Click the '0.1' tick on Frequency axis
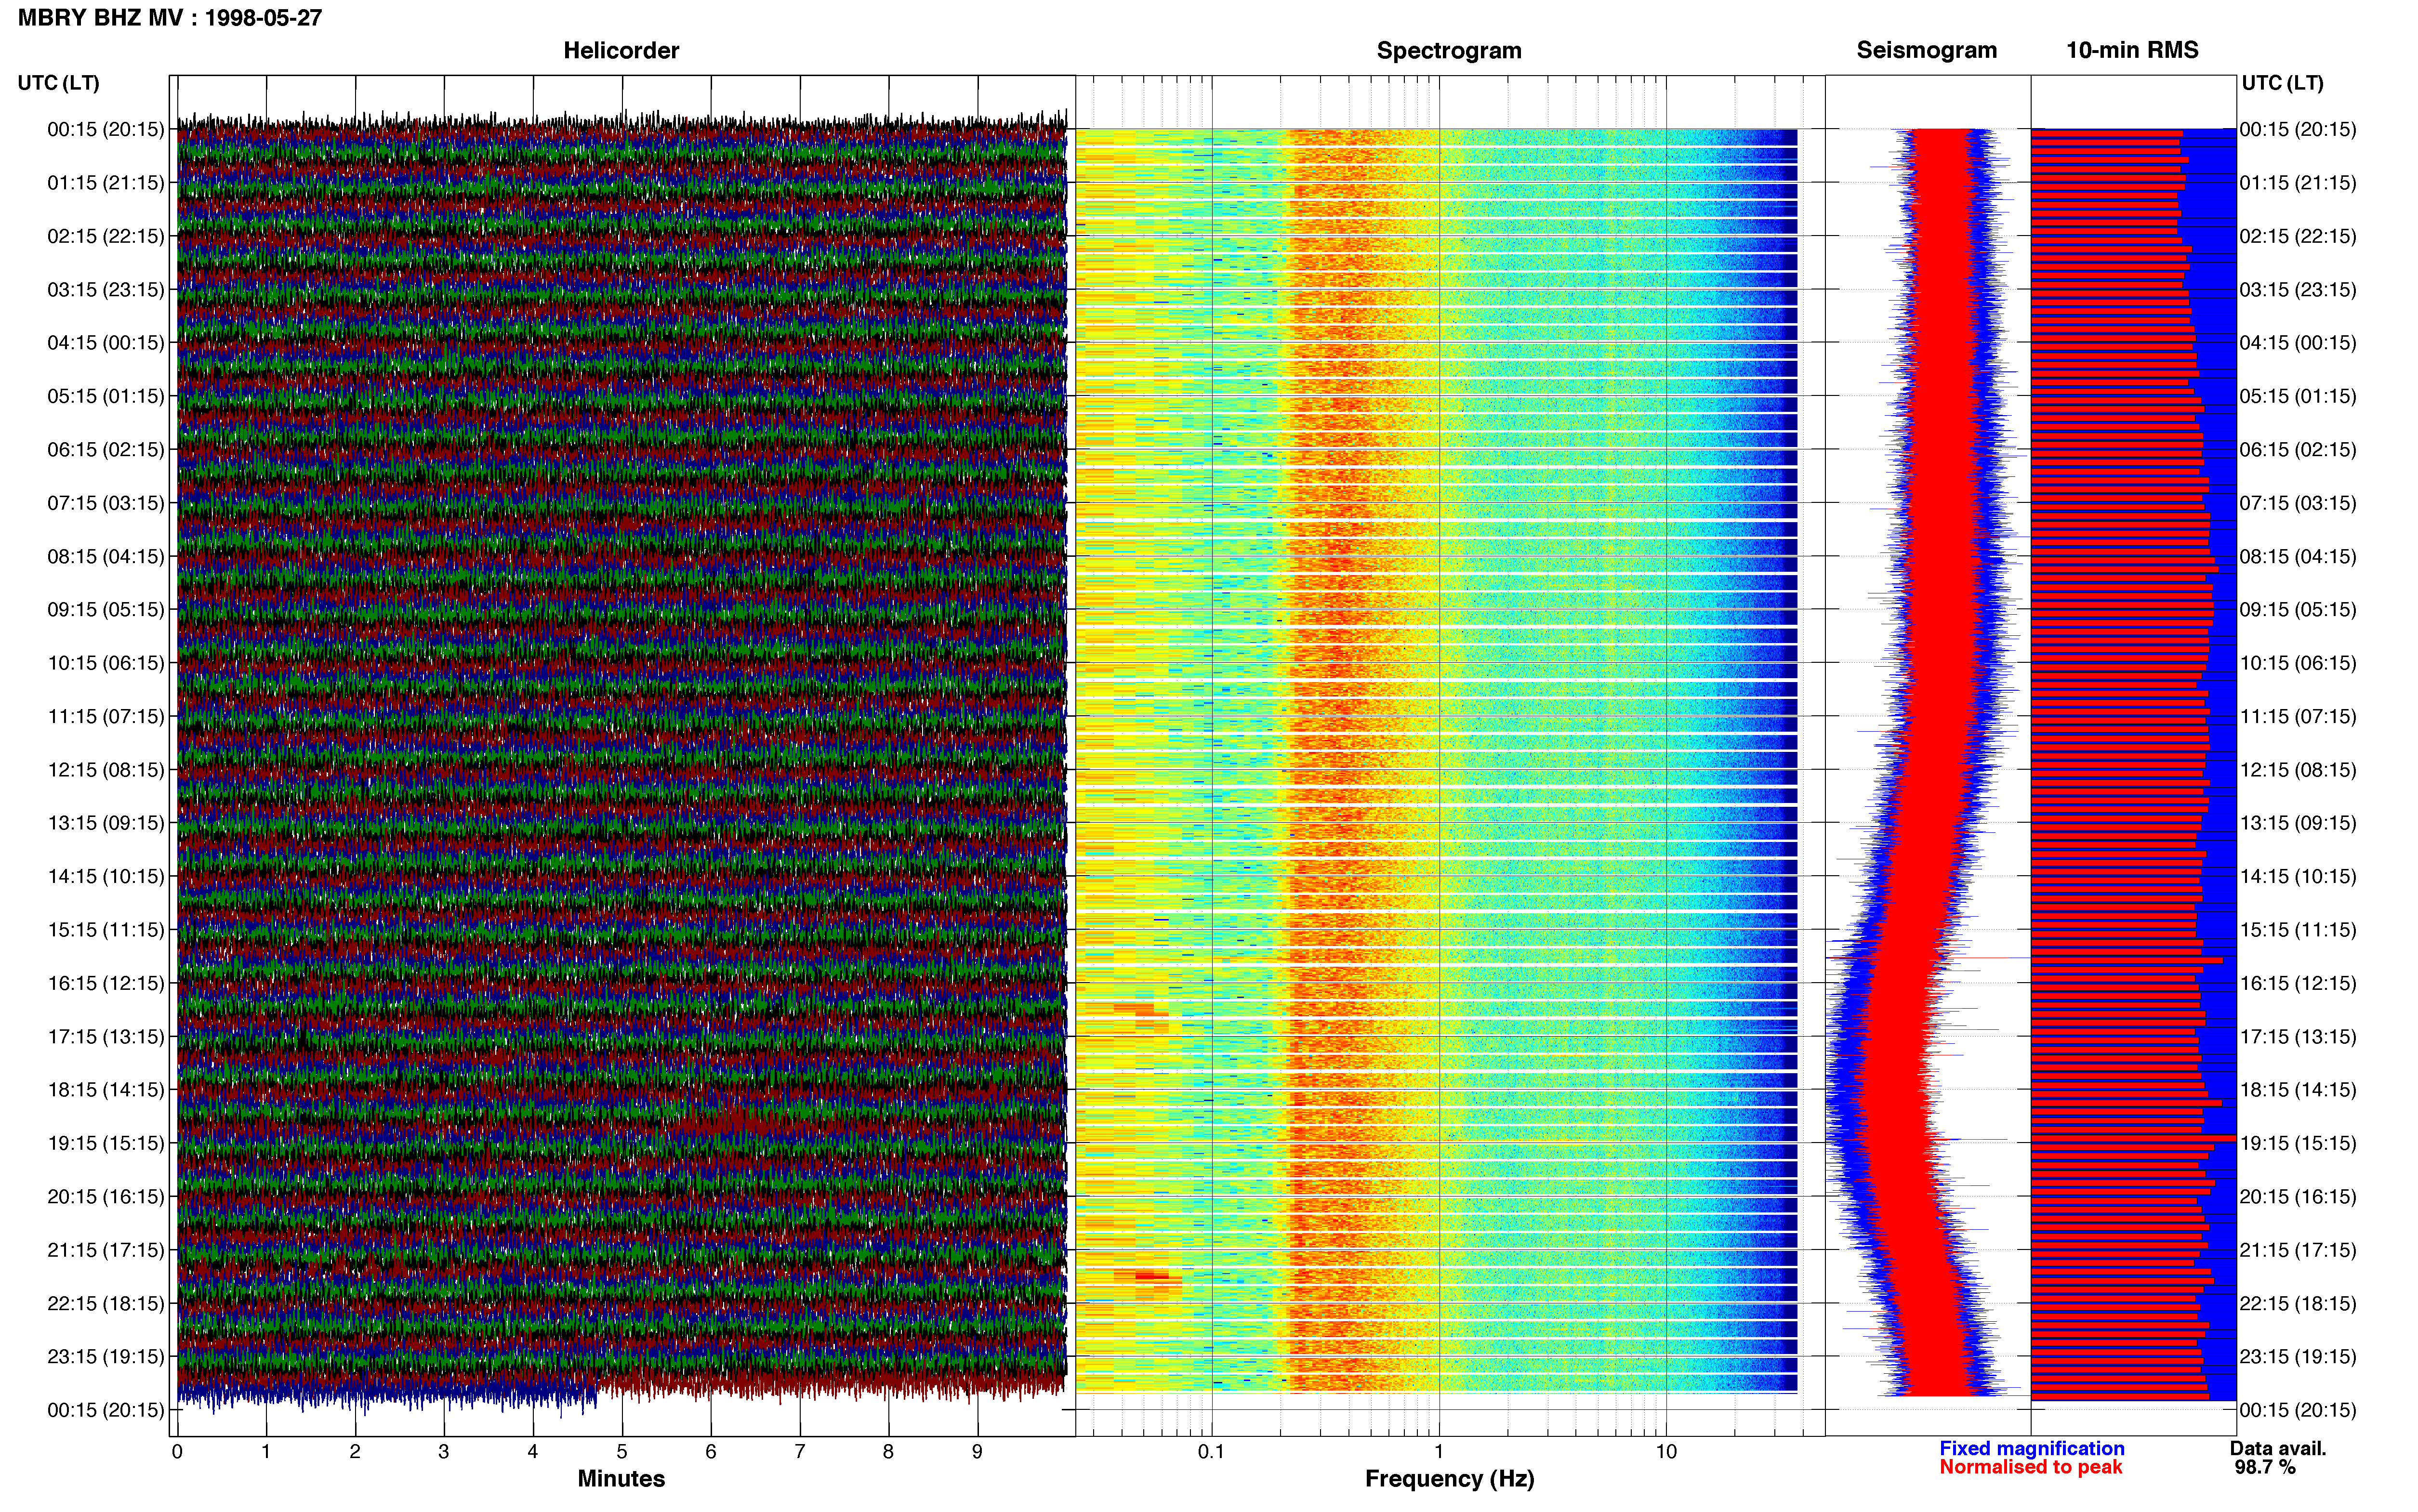 pyautogui.click(x=1211, y=1451)
